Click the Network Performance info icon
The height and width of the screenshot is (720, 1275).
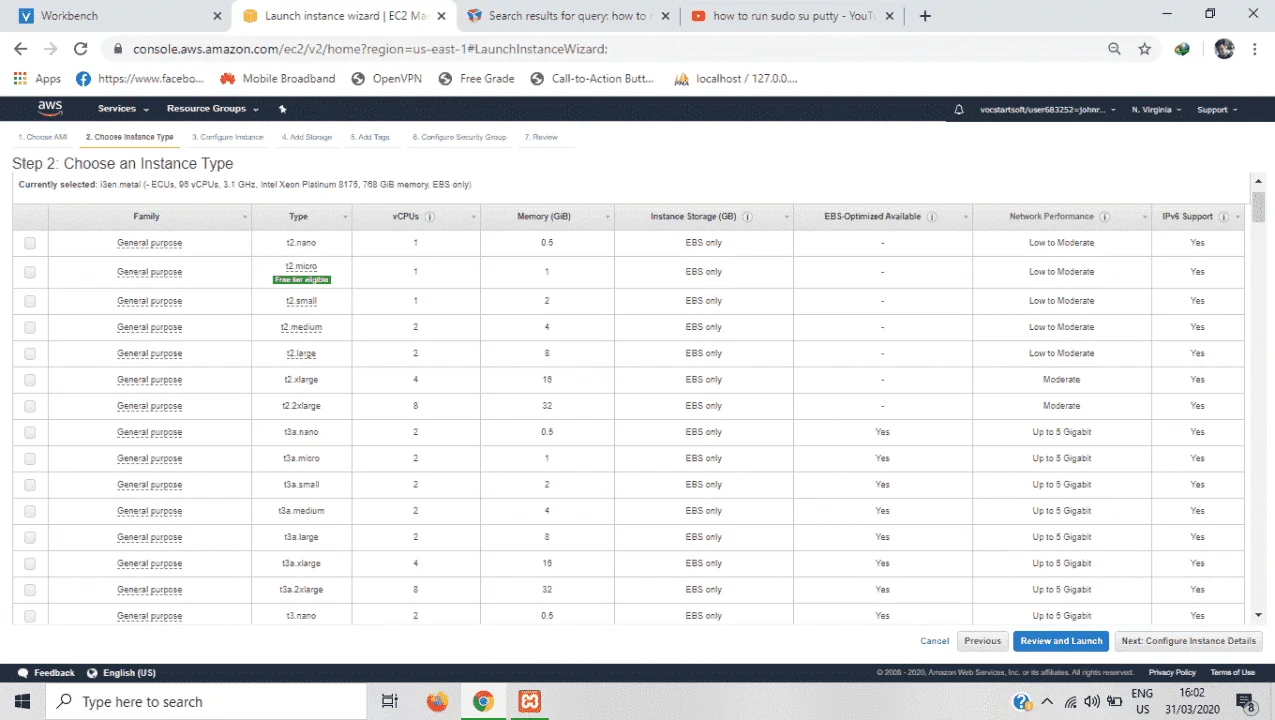pos(1104,216)
